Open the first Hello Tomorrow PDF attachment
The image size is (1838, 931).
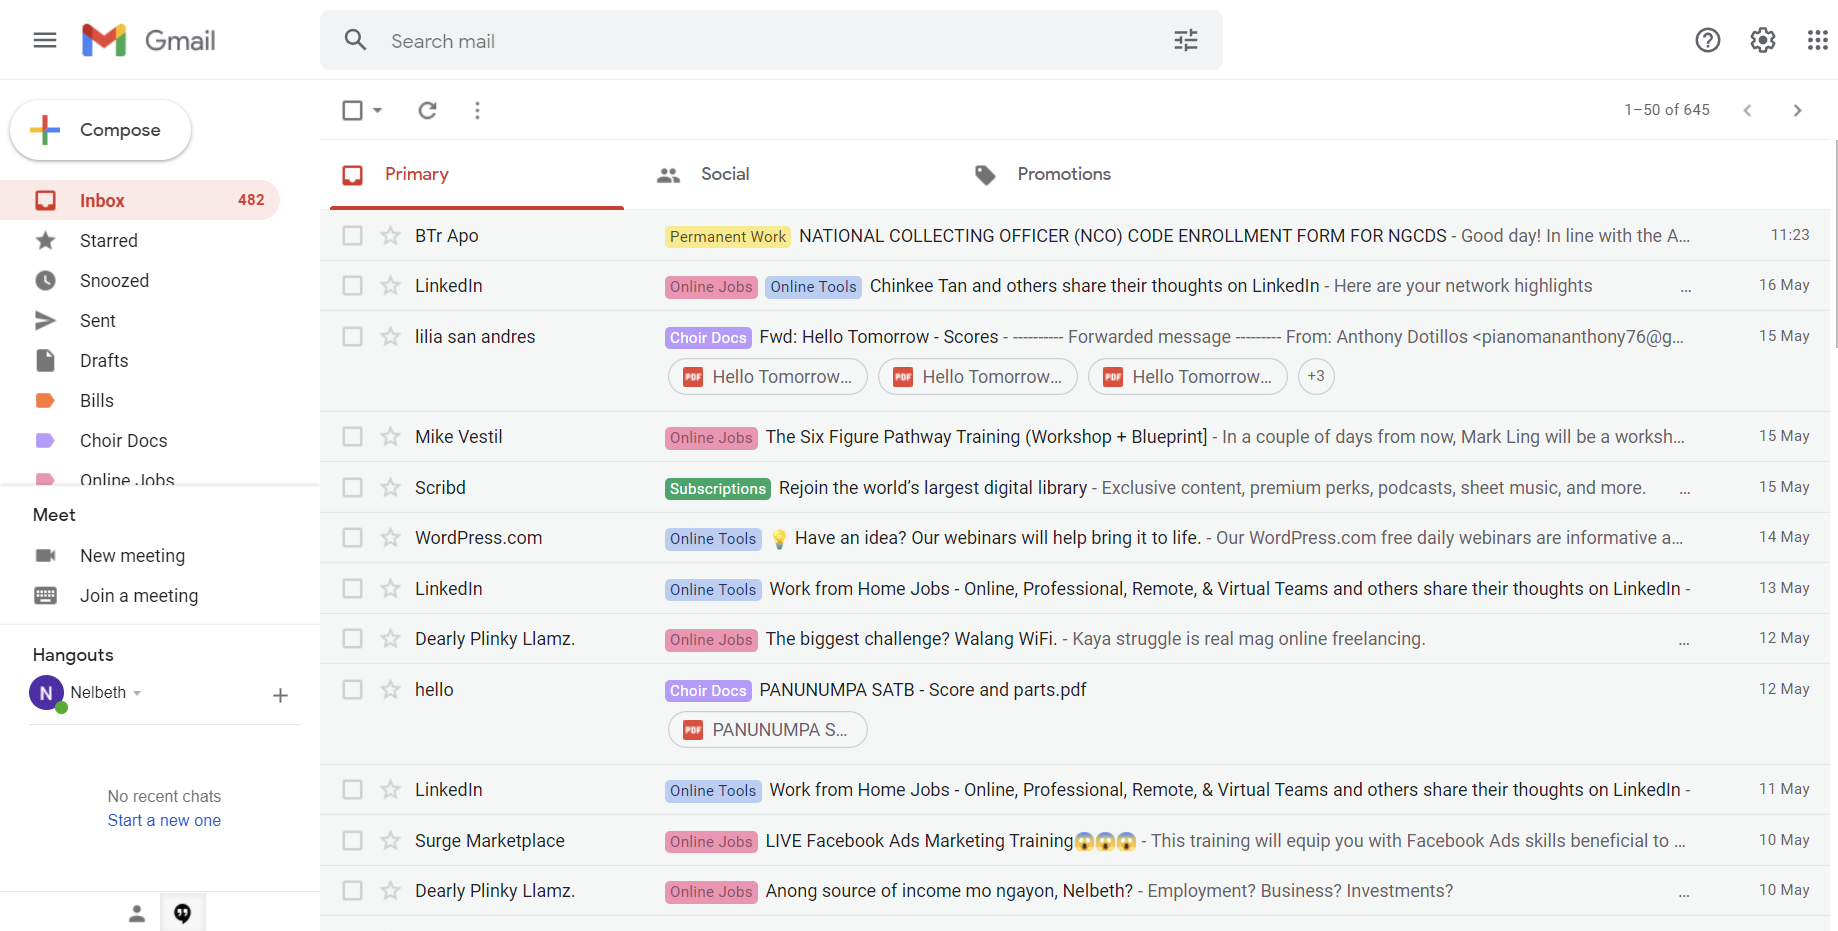767,376
